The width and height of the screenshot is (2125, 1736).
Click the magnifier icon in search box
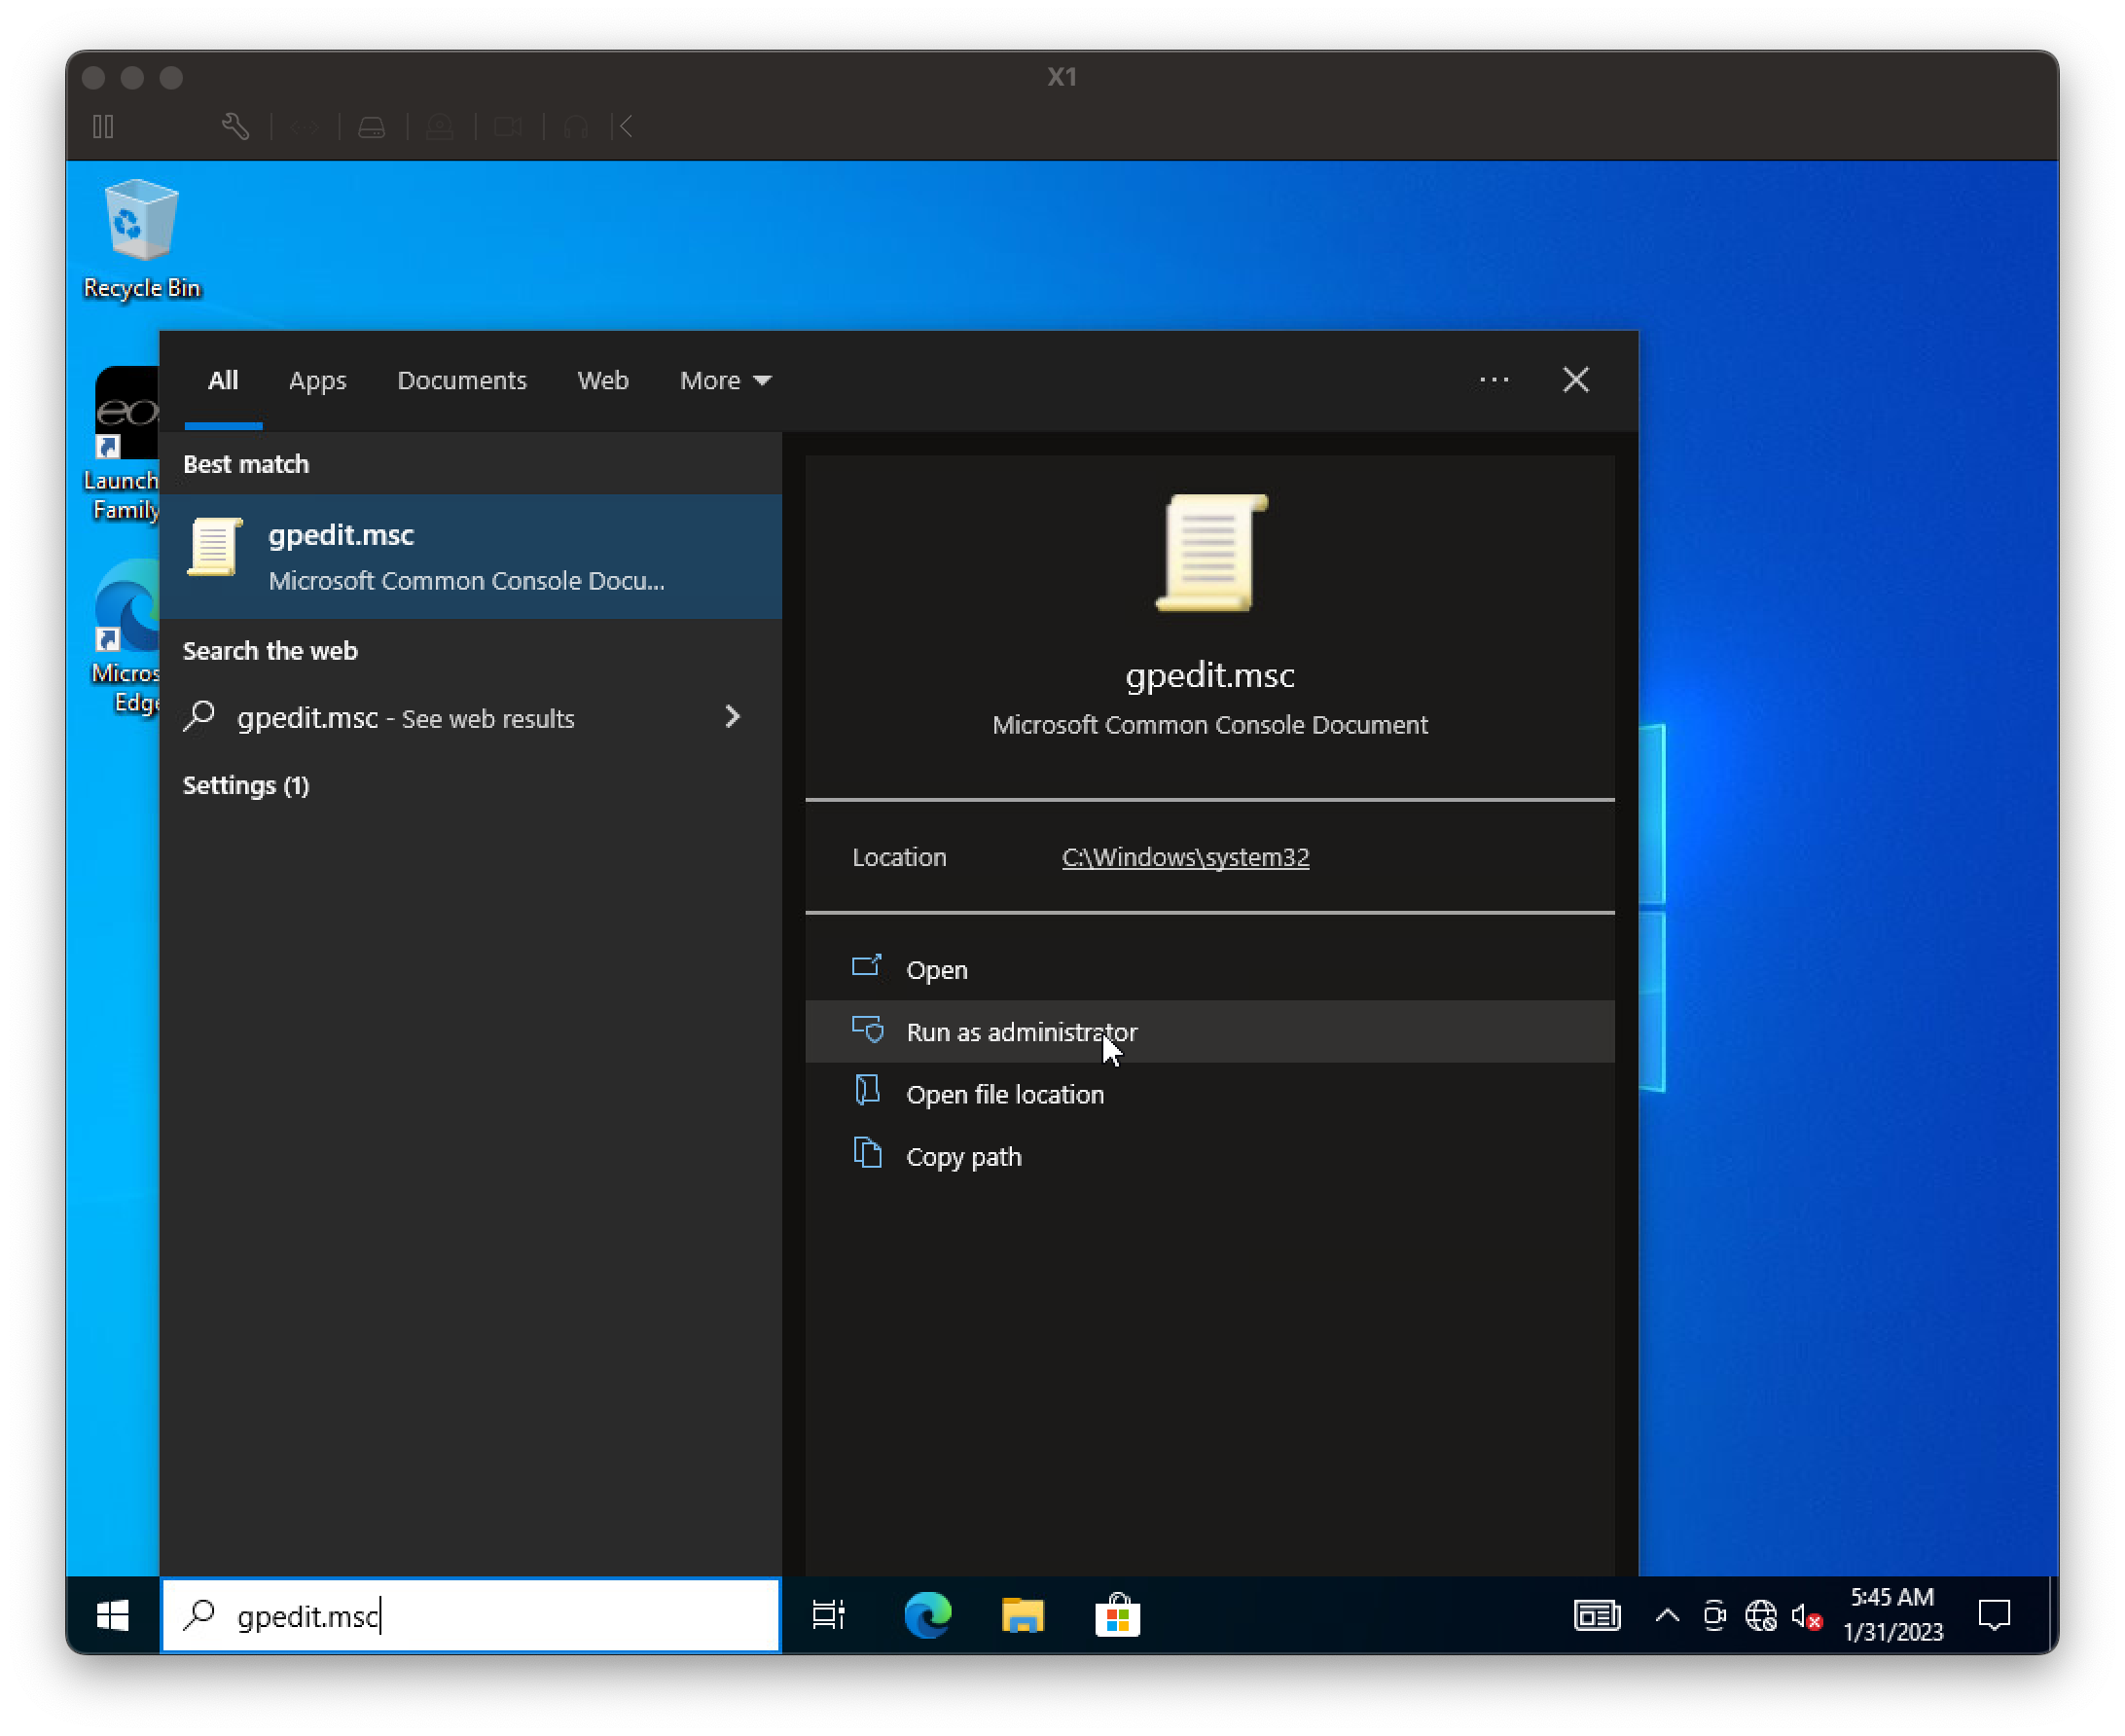tap(200, 1614)
